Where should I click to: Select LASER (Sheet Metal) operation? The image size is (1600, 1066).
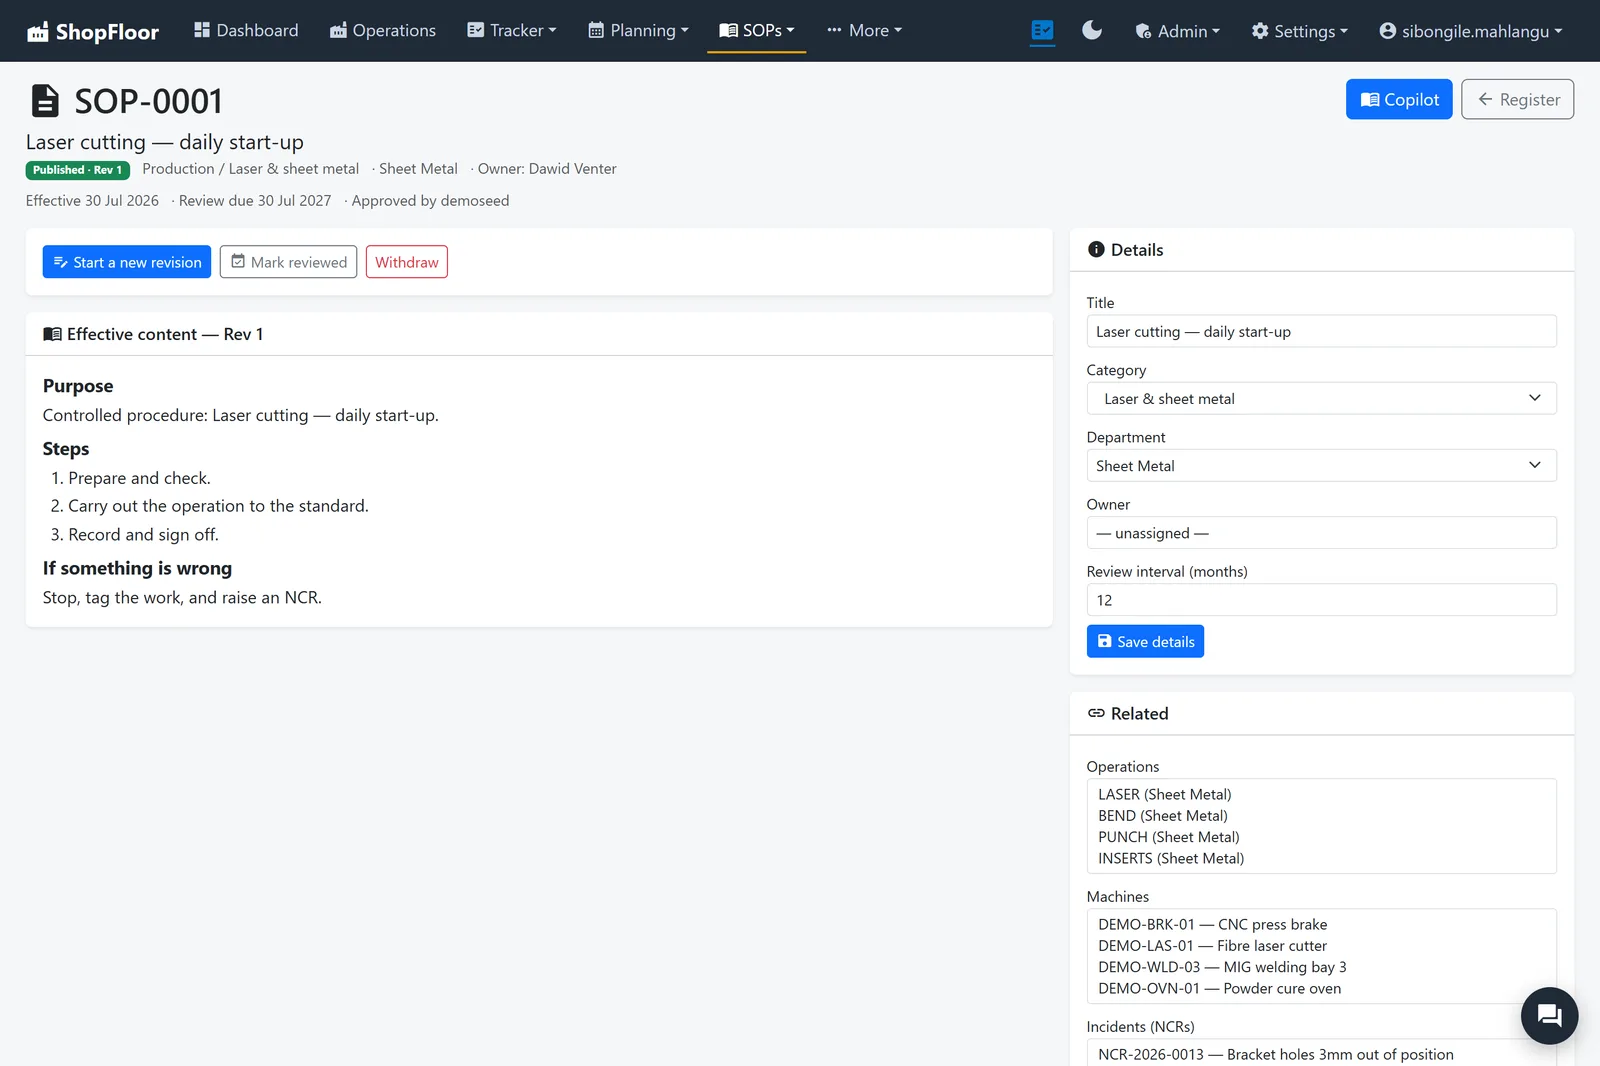coord(1165,794)
